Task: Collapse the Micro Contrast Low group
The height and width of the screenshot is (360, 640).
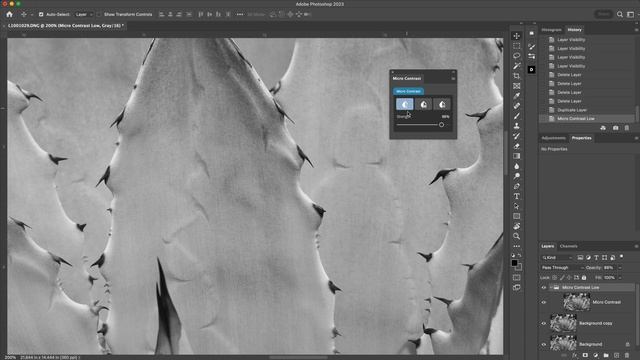Action: [551, 288]
